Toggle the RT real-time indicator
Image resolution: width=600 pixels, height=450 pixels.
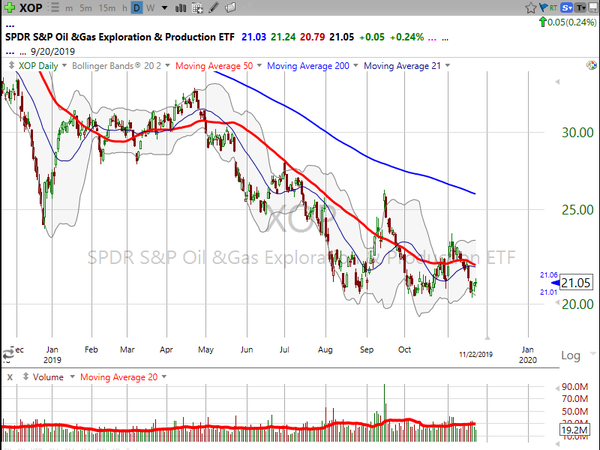(553, 8)
